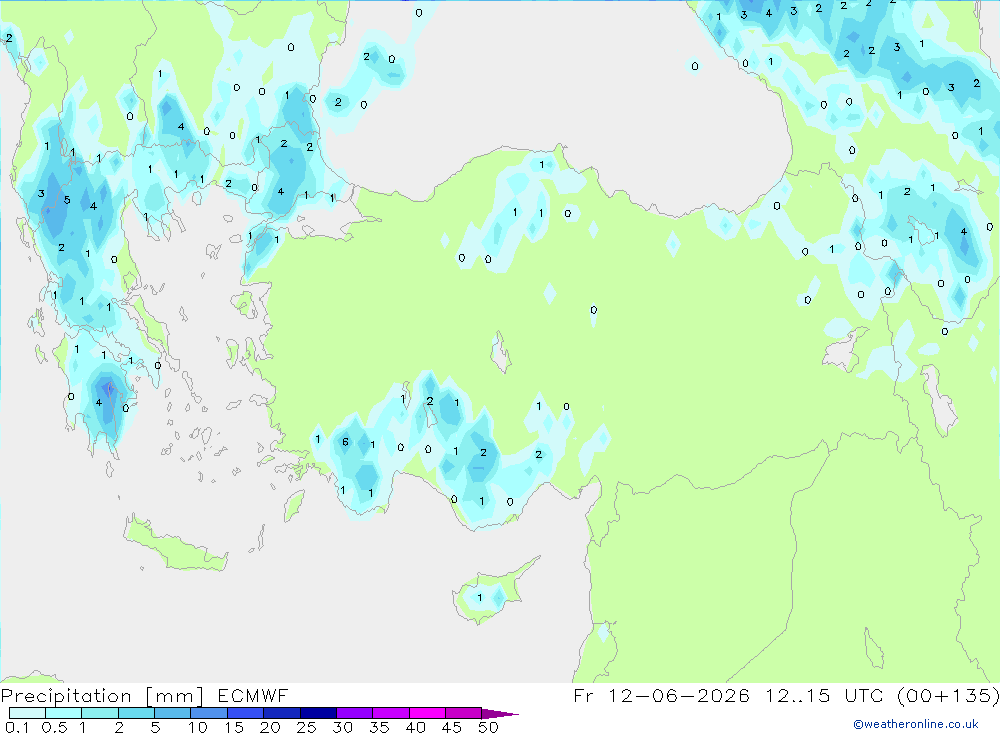This screenshot has height=733, width=1000.
Task: Click the '(00+135)' forecast offset text
Action: (x=948, y=695)
